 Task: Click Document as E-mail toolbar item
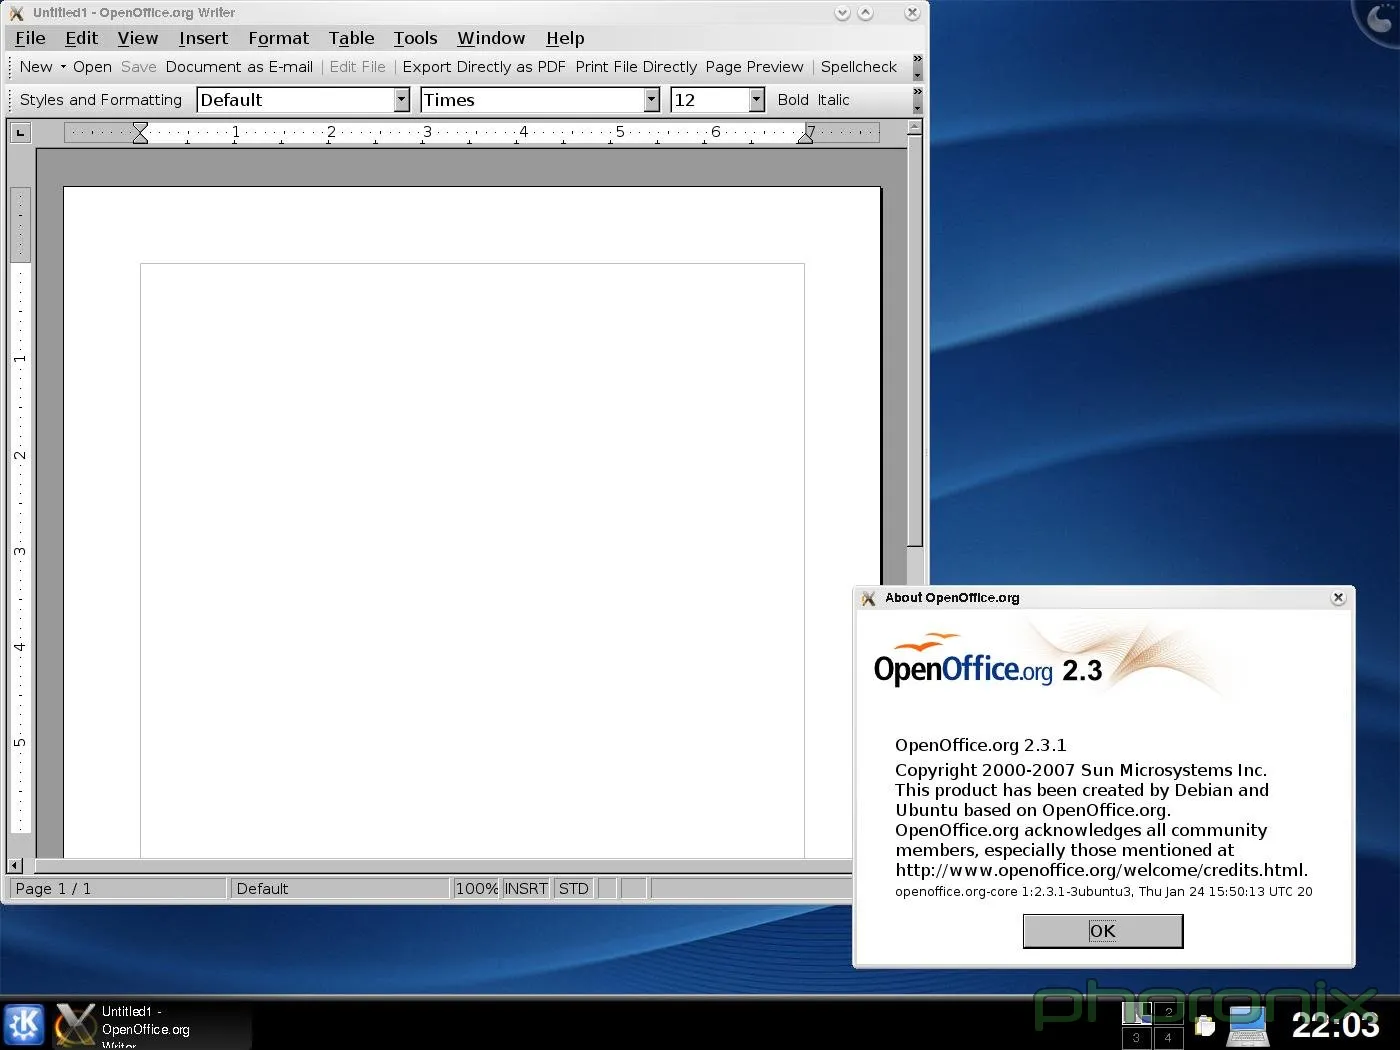[239, 67]
